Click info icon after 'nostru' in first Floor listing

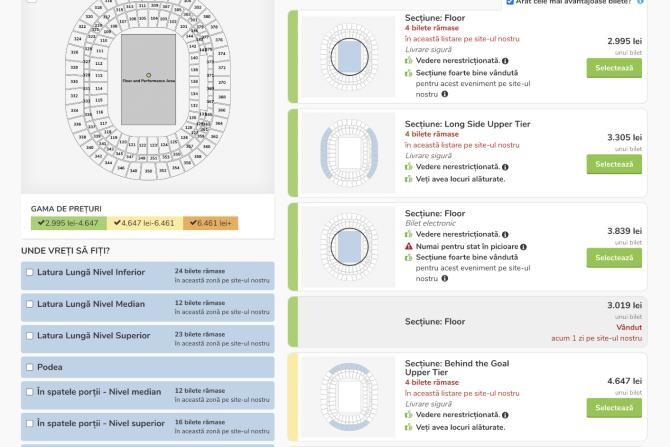445,95
